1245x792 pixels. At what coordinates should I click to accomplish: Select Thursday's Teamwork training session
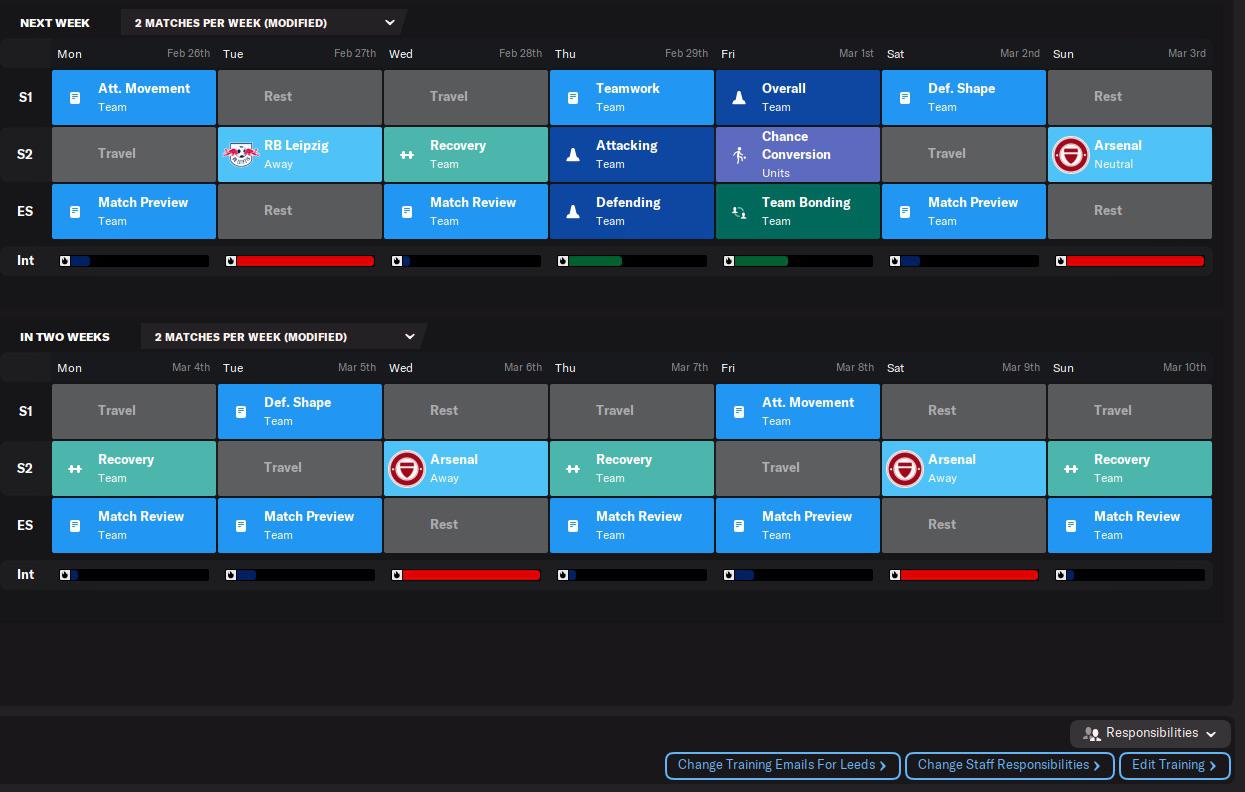tap(632, 97)
